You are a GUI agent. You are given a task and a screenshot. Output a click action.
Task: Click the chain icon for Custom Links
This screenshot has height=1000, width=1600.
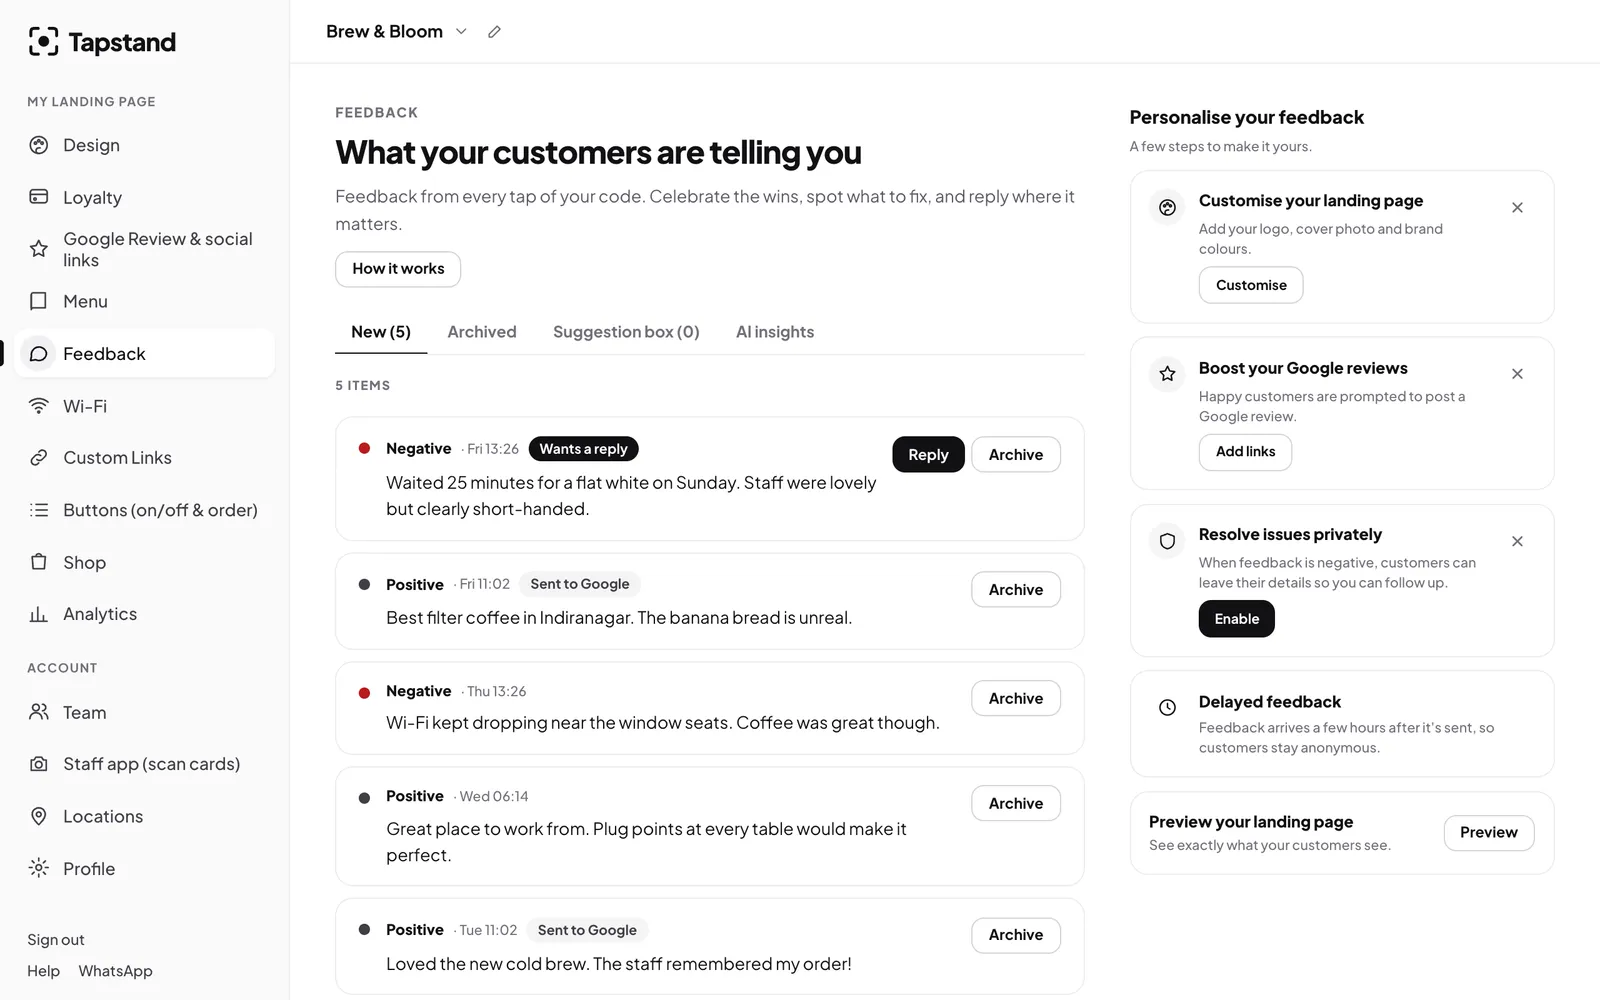[39, 458]
